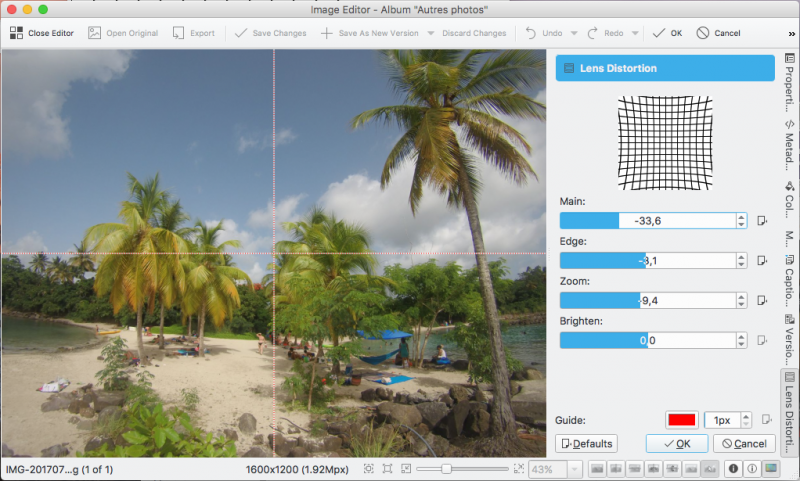This screenshot has width=800, height=481.
Task: Reset Zoom value to default icon
Action: [762, 300]
